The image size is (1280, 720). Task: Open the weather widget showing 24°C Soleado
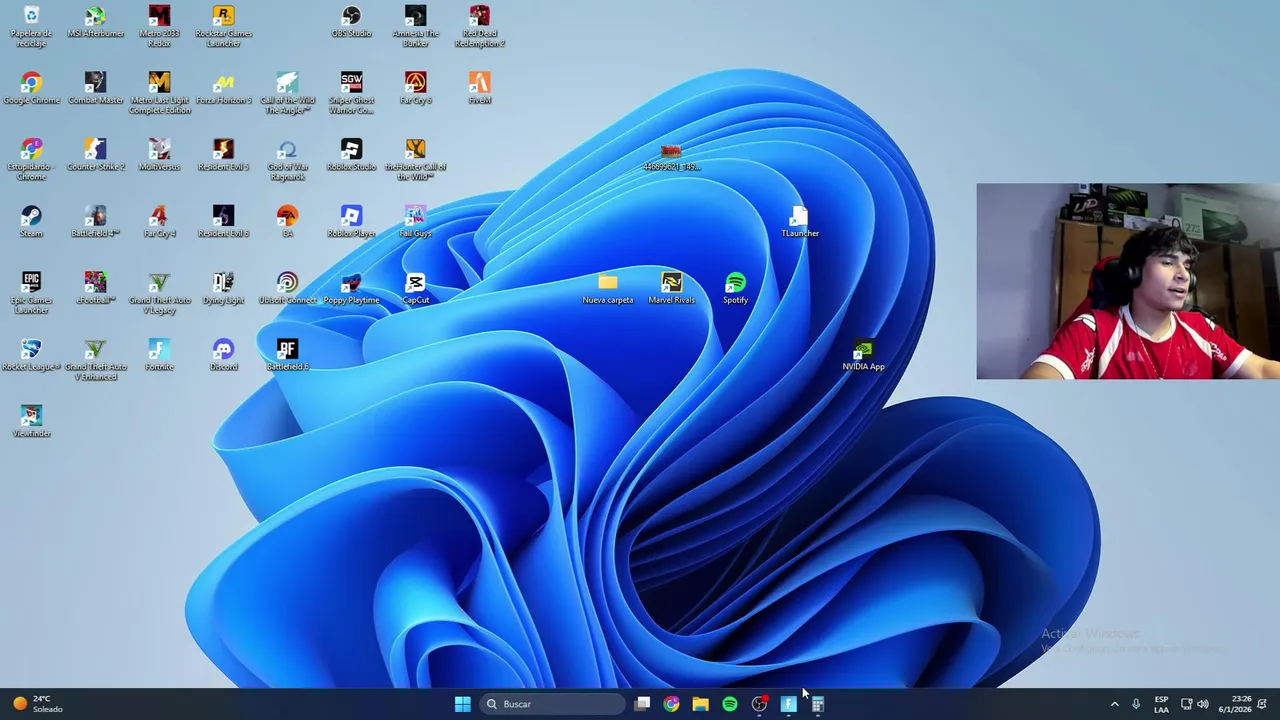(39, 704)
